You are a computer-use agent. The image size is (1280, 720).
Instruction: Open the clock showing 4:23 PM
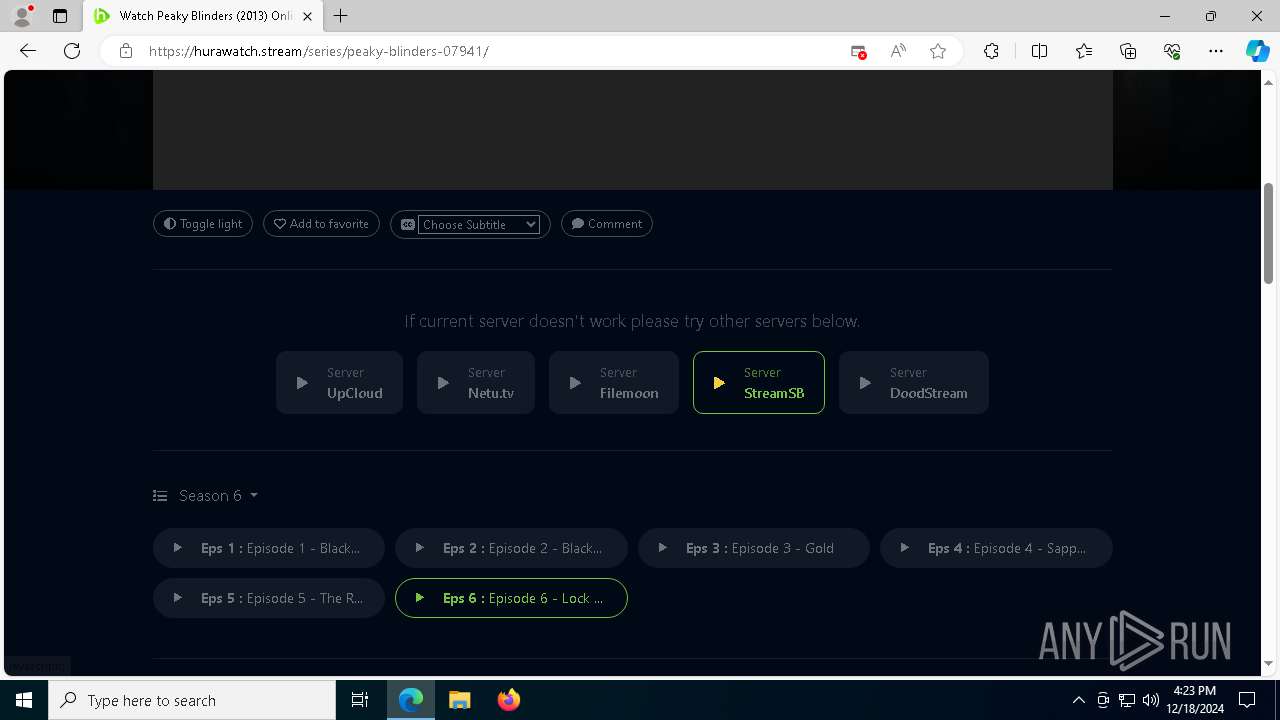1195,700
